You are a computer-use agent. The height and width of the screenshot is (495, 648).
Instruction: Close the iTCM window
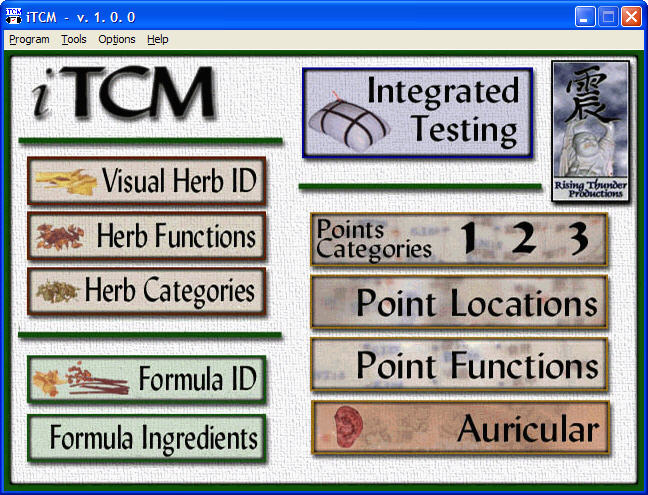631,17
